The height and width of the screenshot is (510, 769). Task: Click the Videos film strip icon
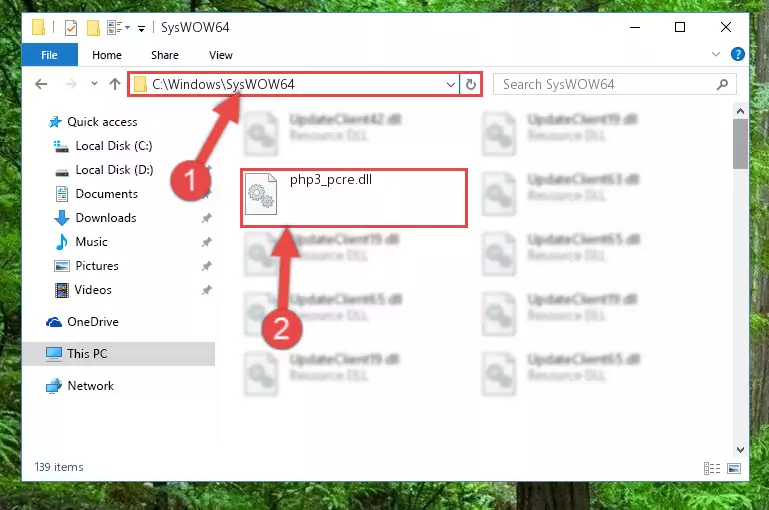click(62, 290)
